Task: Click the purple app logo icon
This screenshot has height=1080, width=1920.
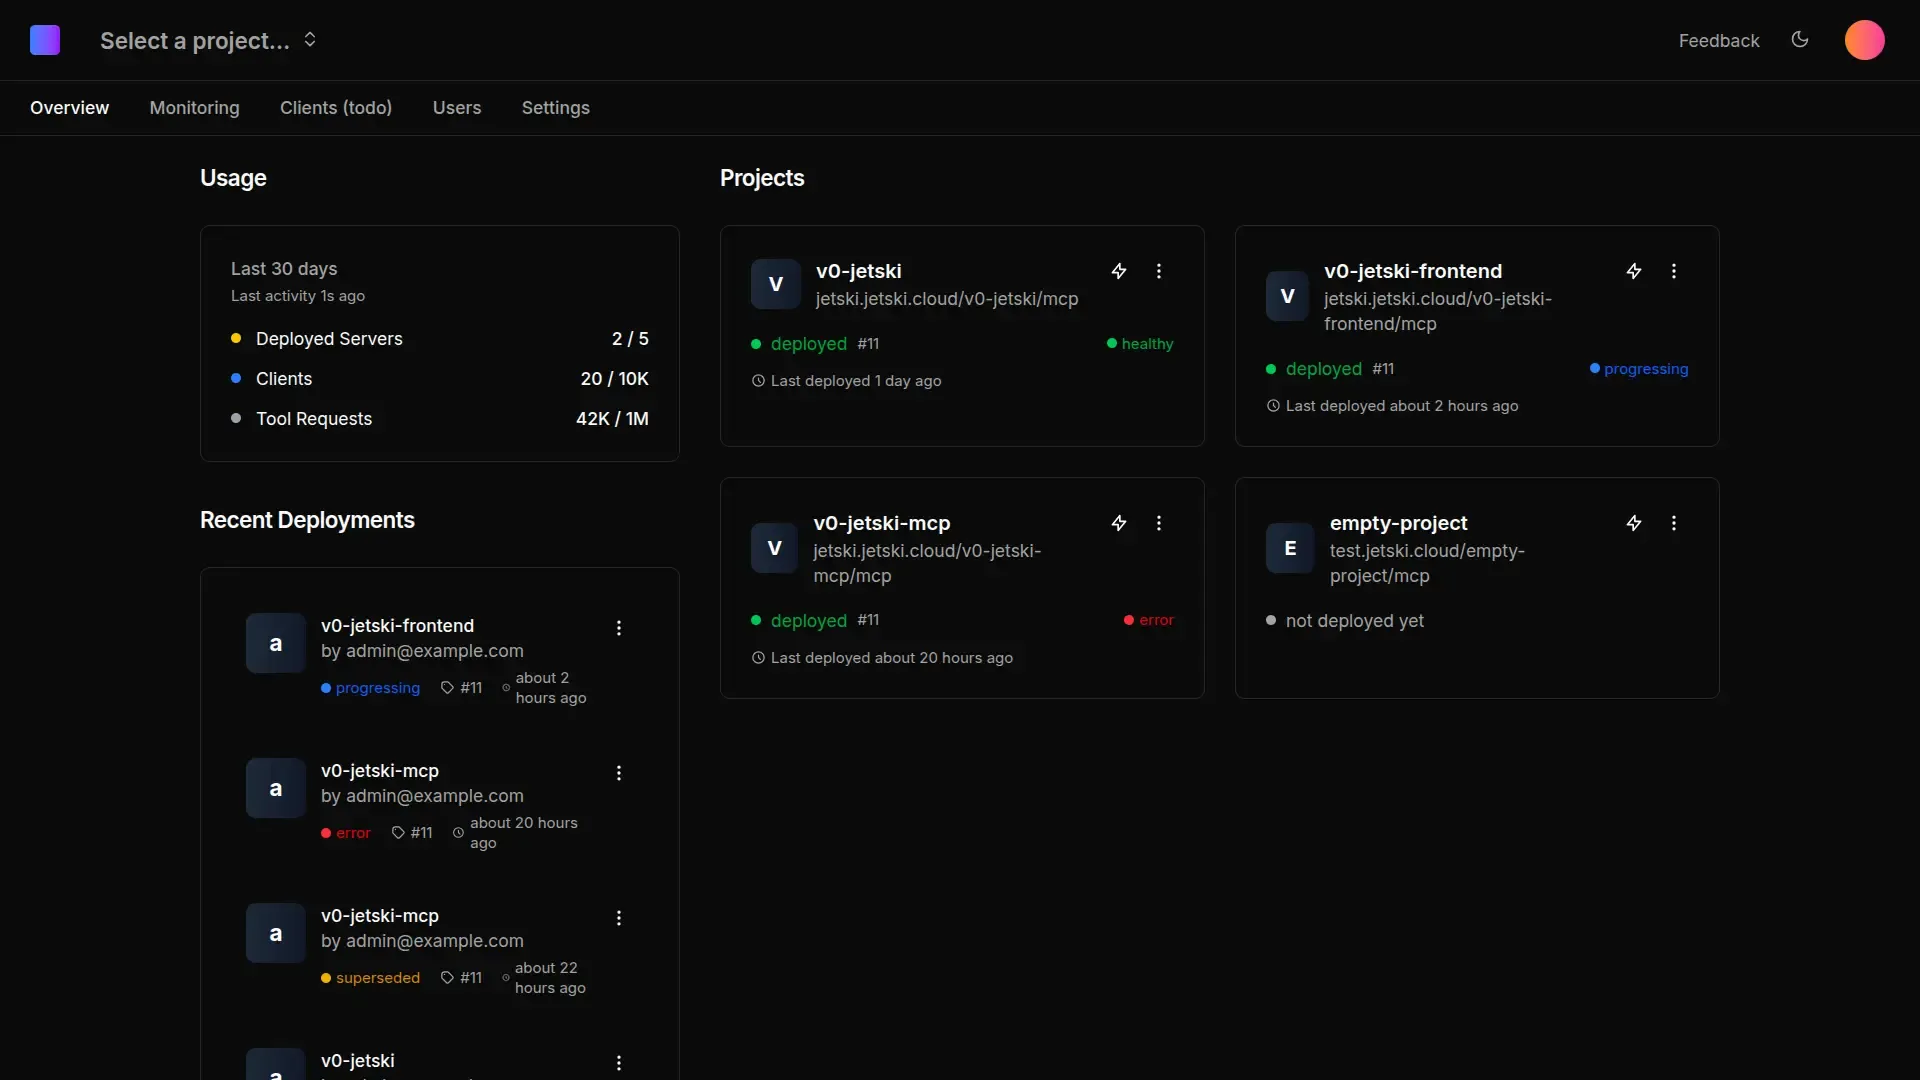Action: click(45, 40)
